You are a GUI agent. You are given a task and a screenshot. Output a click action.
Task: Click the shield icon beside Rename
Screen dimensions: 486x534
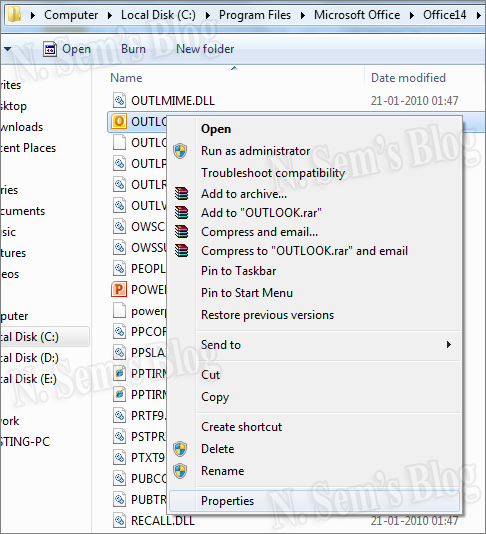pyautogui.click(x=180, y=471)
